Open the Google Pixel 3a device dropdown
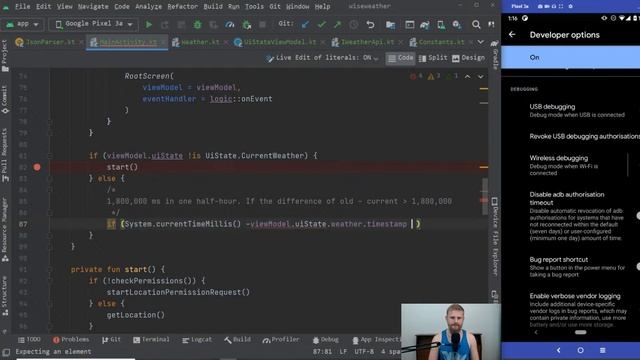 point(94,24)
